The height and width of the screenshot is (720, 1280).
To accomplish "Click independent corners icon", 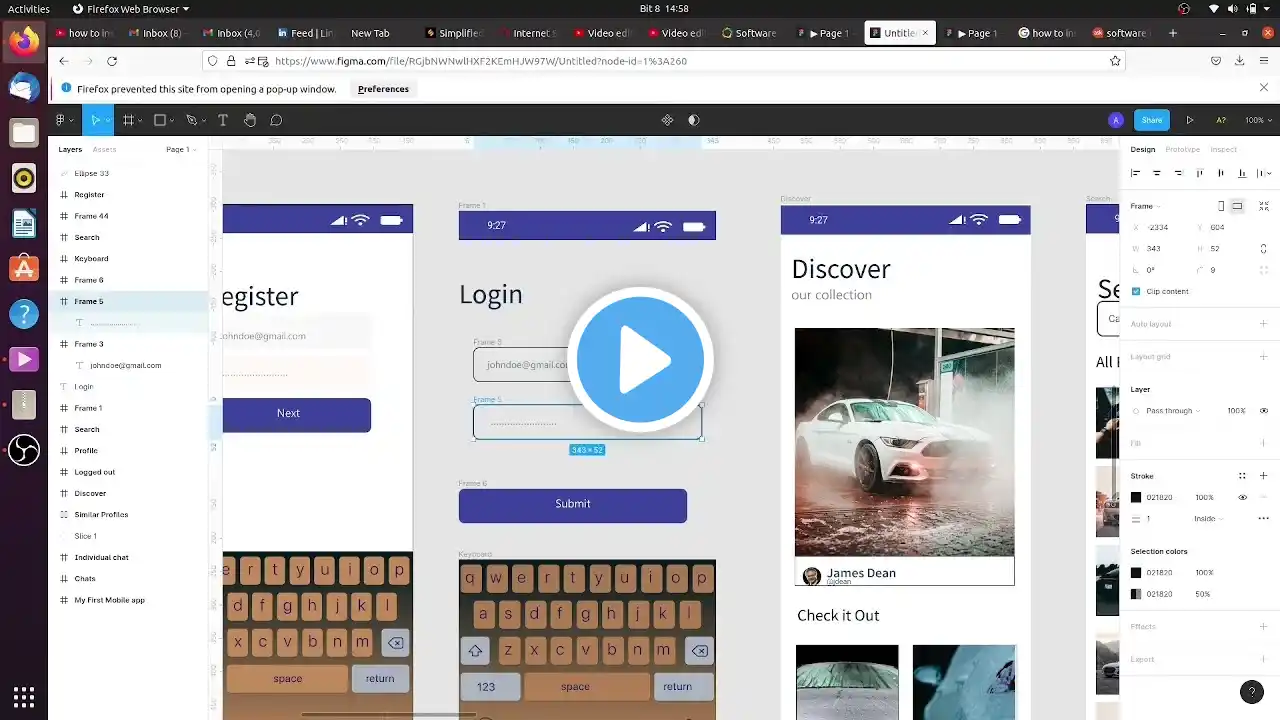I will tap(1264, 270).
